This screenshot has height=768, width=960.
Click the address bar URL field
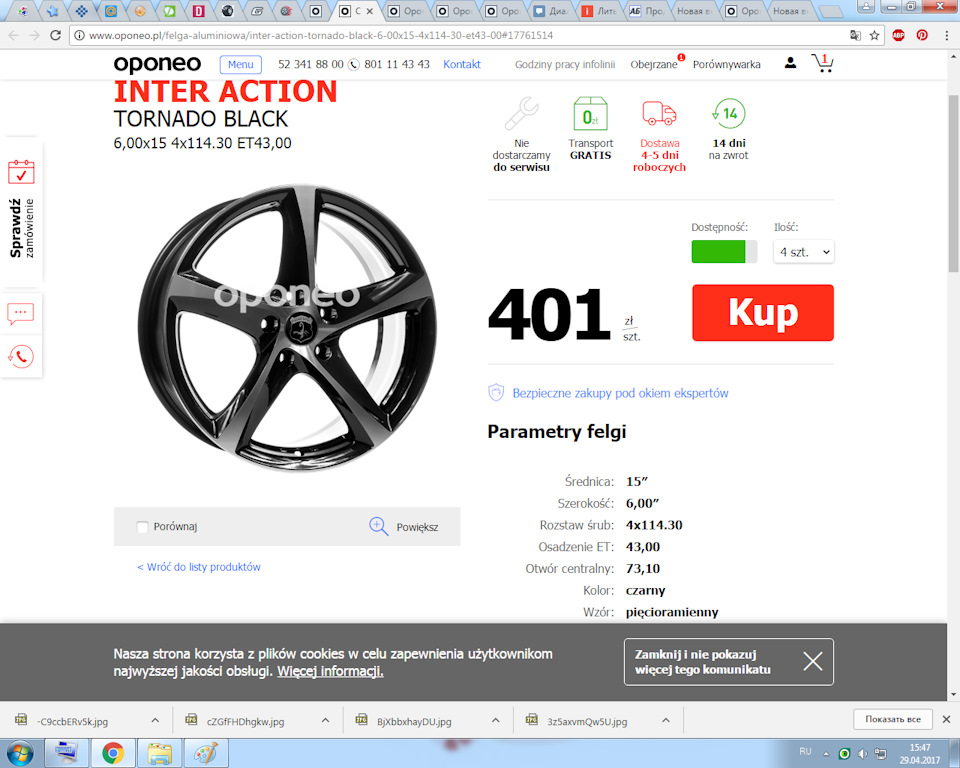(x=459, y=36)
